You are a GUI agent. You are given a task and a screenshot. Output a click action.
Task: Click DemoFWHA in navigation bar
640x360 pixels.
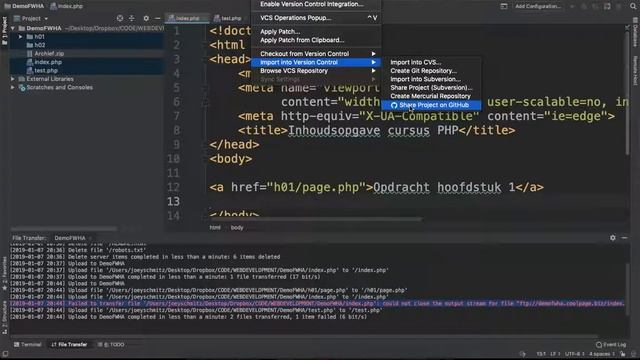click(x=24, y=6)
